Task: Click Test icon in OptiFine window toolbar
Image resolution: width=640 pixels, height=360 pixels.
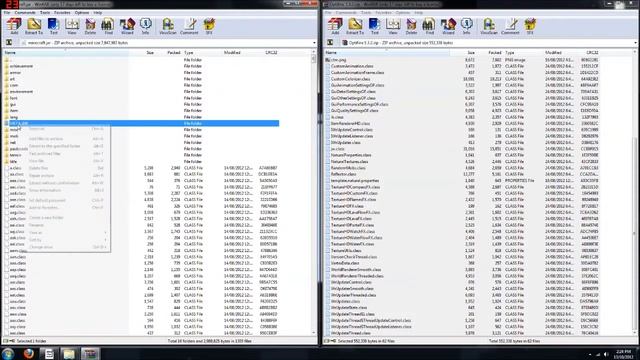Action: pyautogui.click(x=375, y=26)
